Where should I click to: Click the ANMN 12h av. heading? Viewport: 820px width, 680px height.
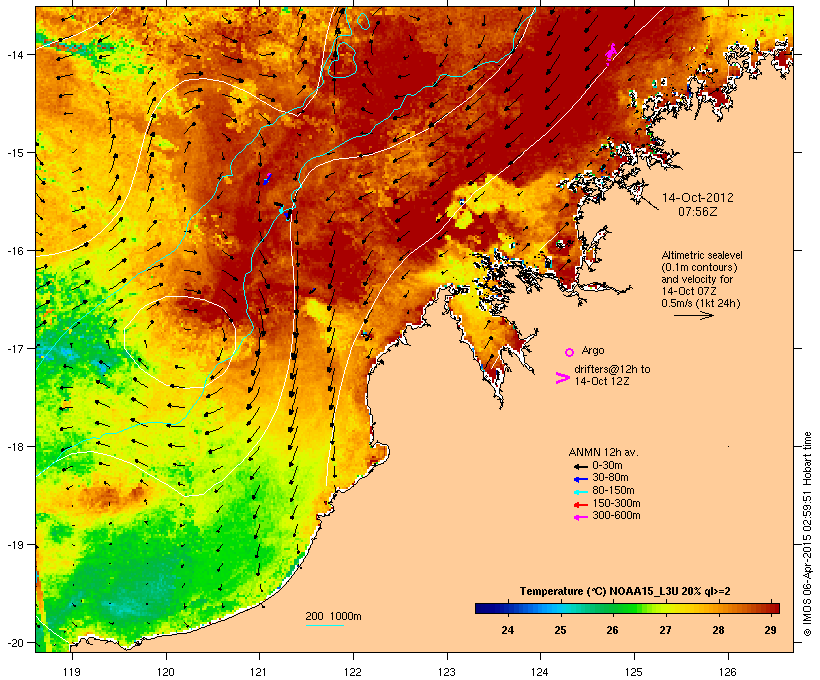[x=603, y=452]
